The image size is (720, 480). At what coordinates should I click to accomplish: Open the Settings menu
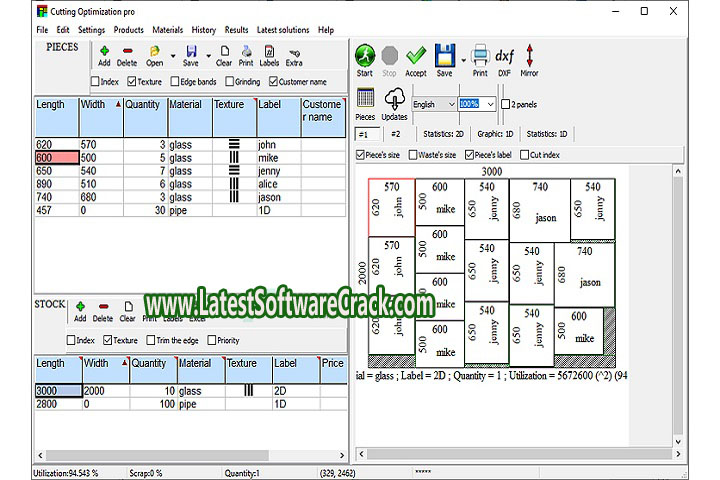coord(91,30)
